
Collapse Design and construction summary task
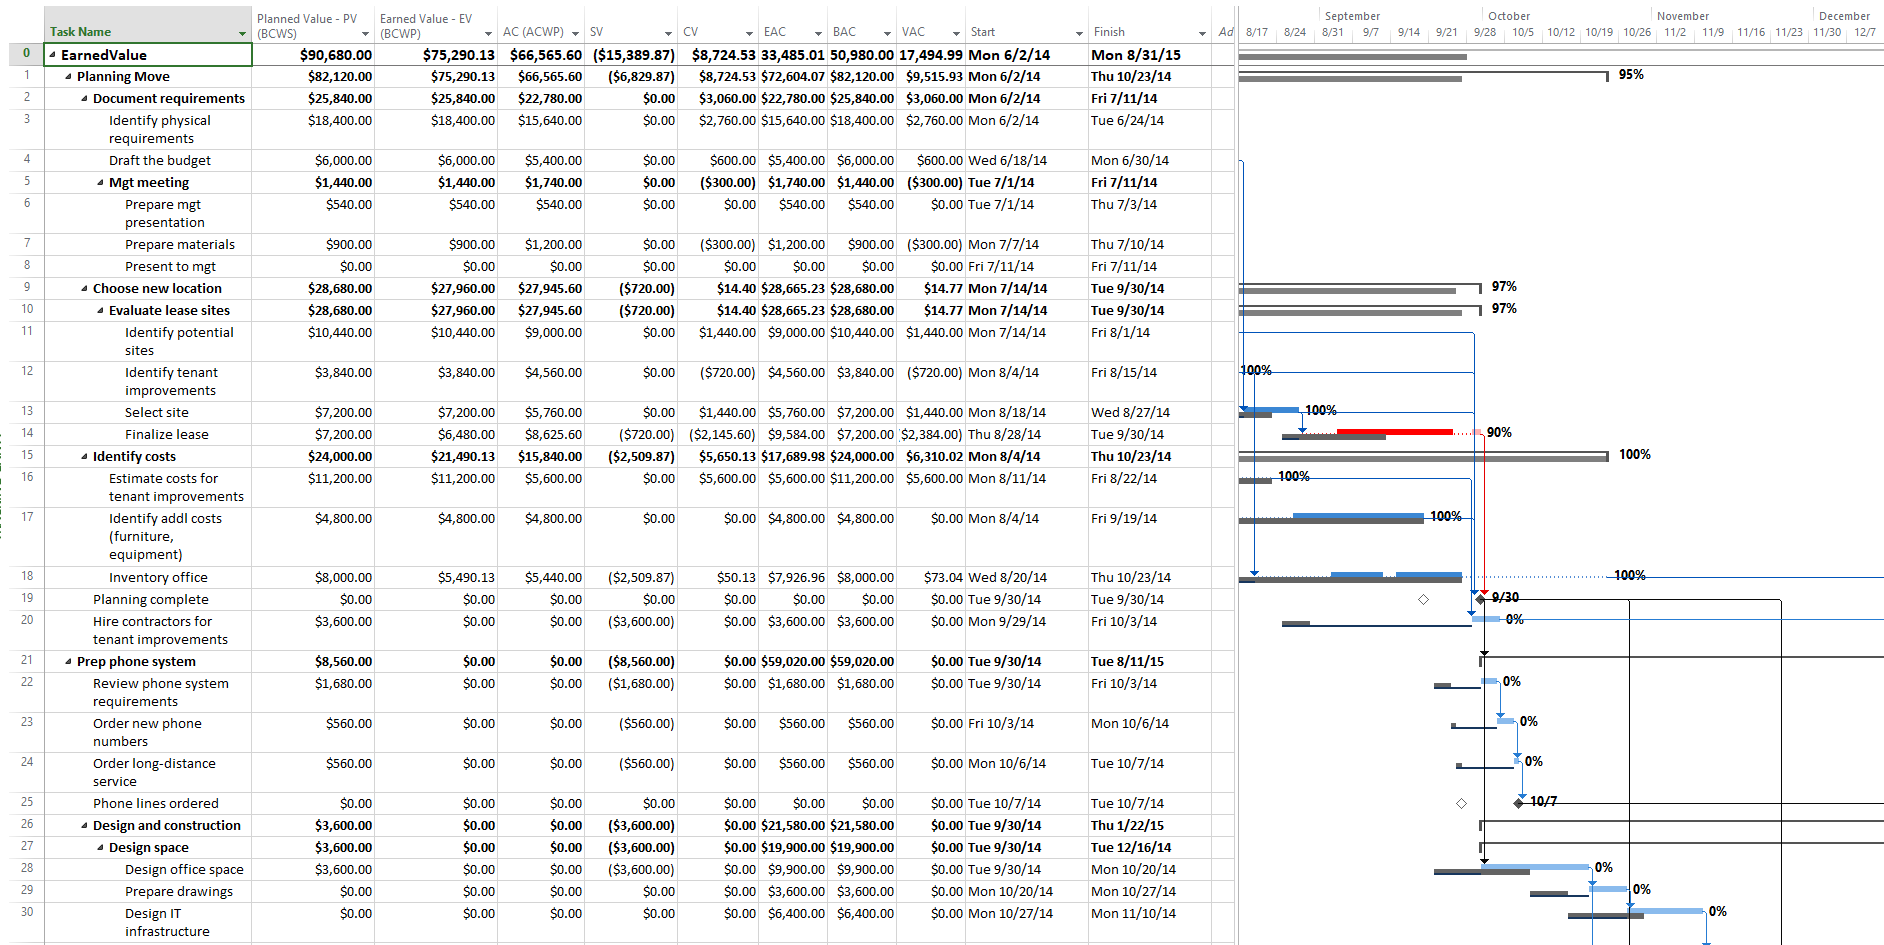[x=84, y=826]
